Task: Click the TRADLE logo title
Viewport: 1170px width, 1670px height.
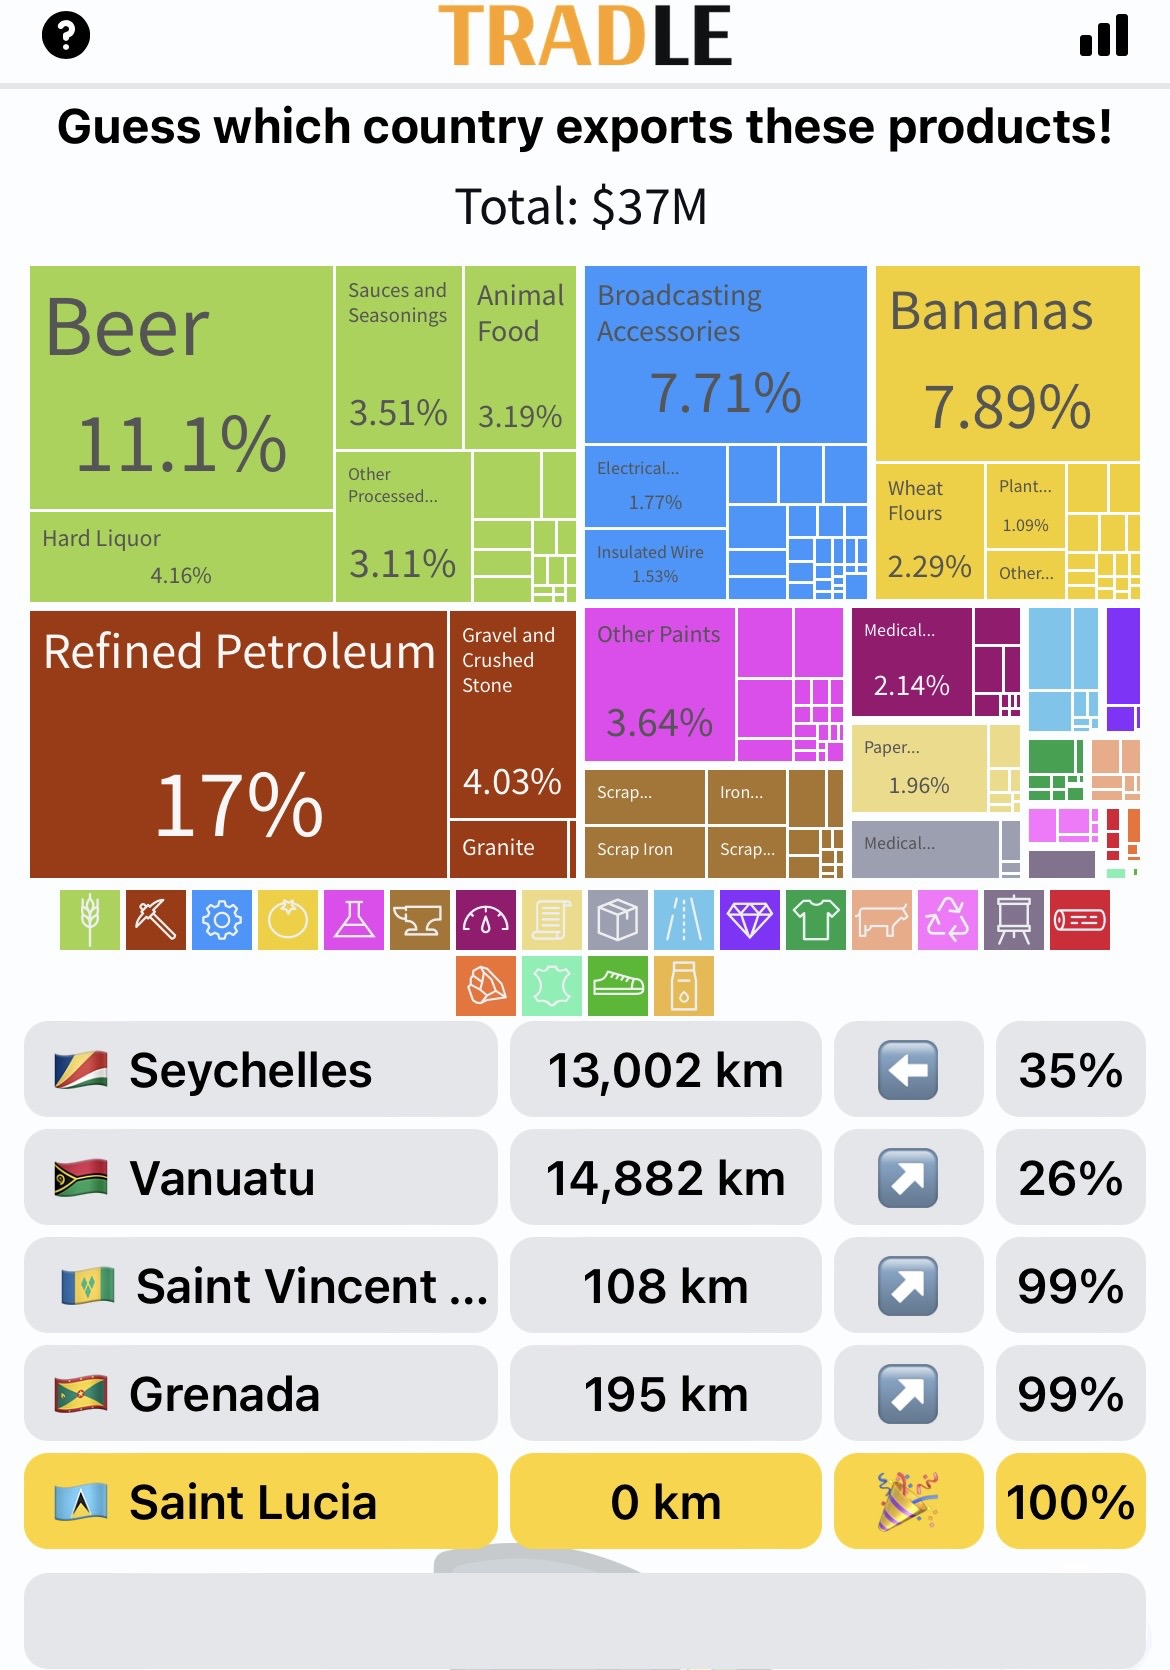Action: pyautogui.click(x=585, y=36)
